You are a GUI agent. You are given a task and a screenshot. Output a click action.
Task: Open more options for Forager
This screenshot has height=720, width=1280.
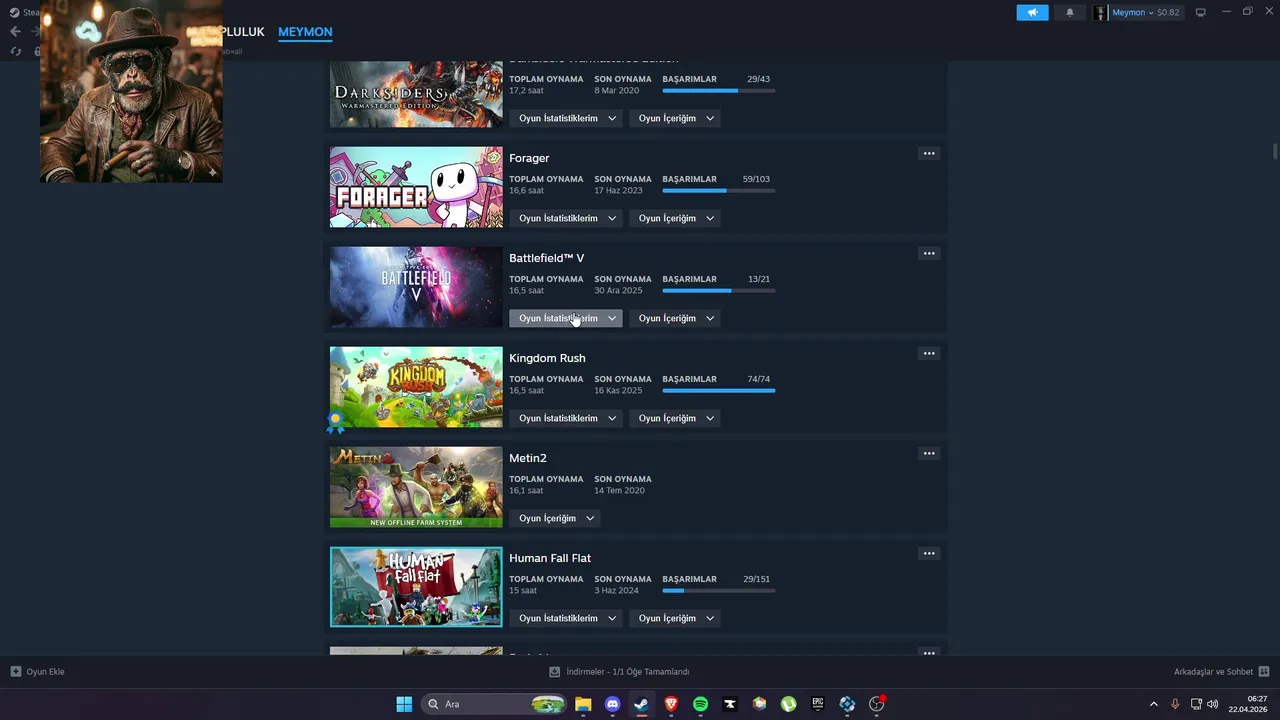[x=929, y=153]
